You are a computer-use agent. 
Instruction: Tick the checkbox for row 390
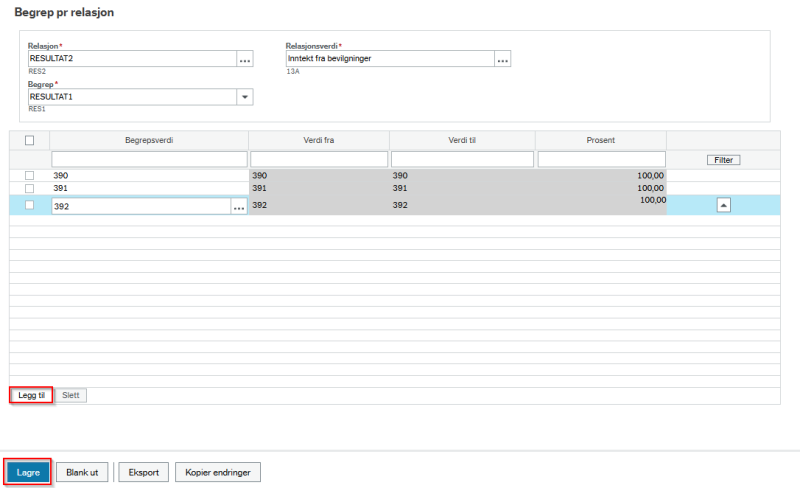point(30,176)
